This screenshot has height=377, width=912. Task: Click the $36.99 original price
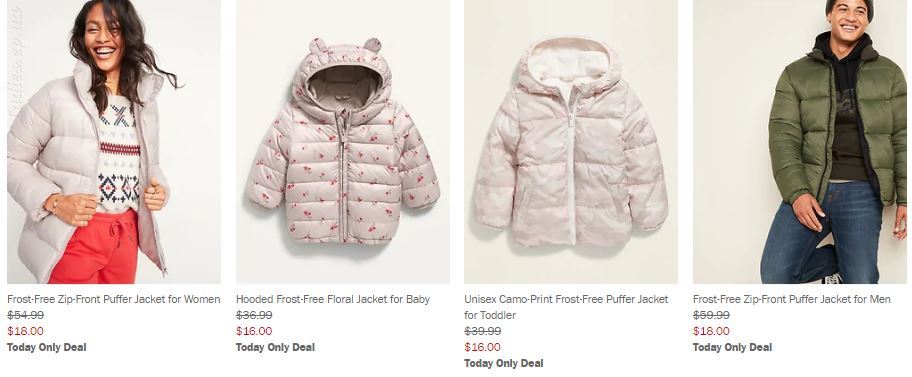(x=254, y=315)
